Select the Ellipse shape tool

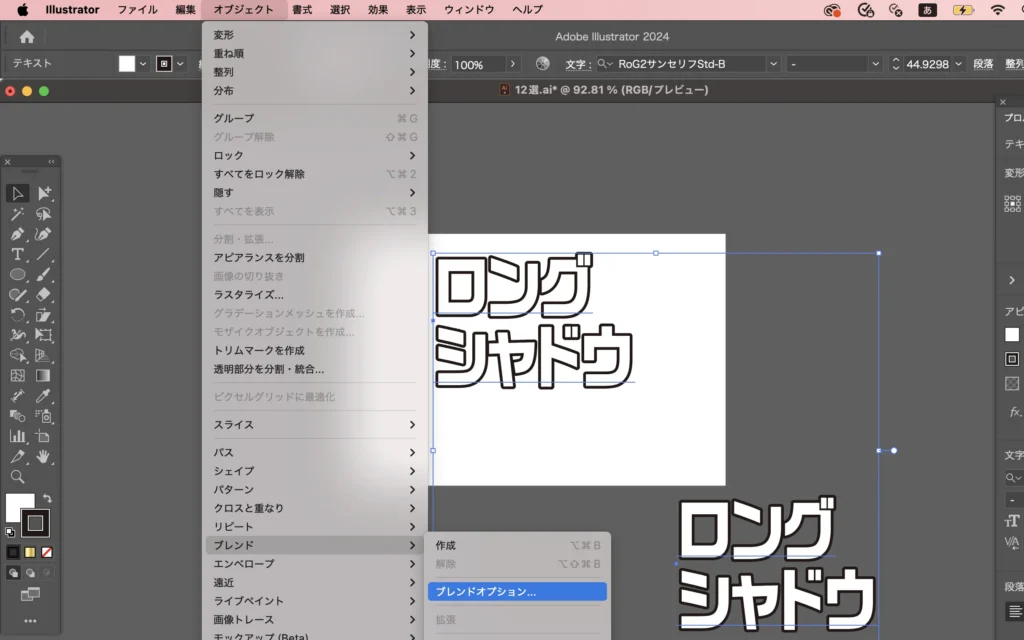point(18,274)
